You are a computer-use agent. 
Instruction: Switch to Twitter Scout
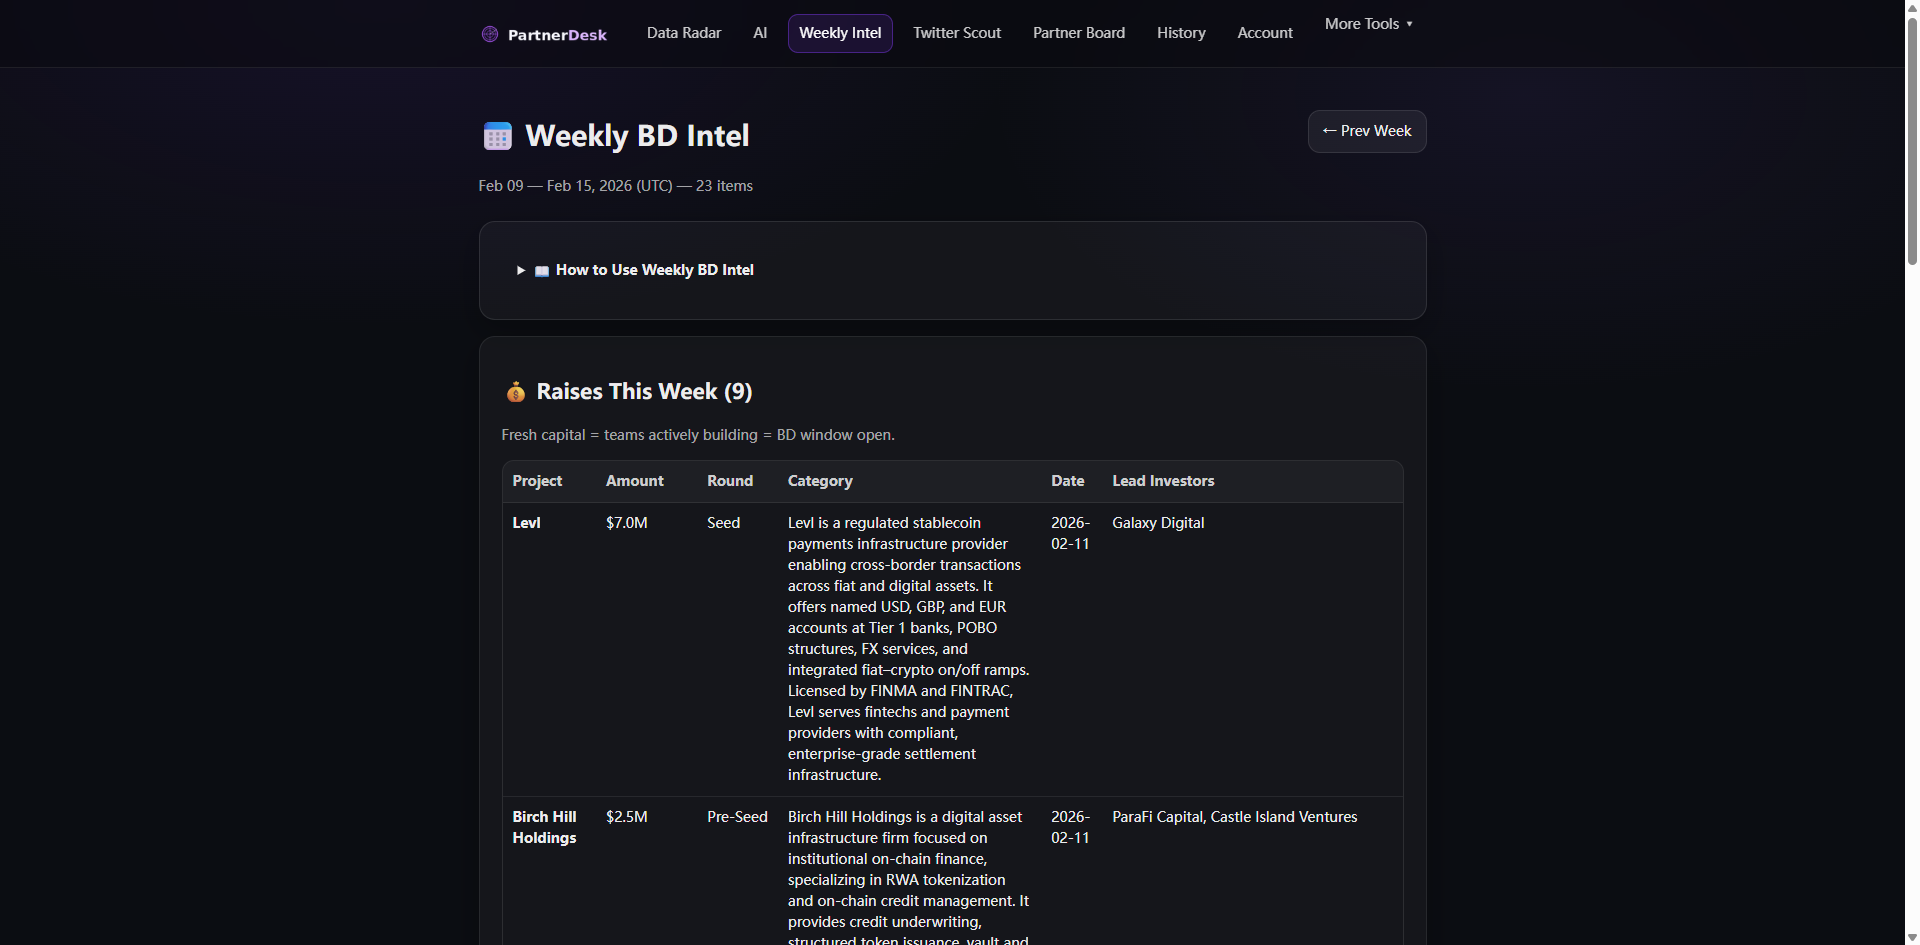pyautogui.click(x=957, y=33)
